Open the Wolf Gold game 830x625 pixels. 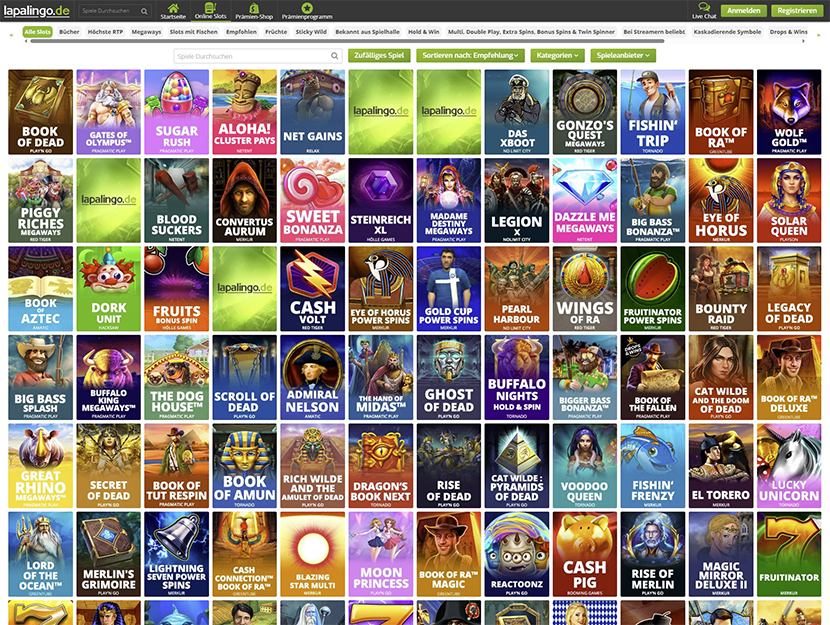789,112
